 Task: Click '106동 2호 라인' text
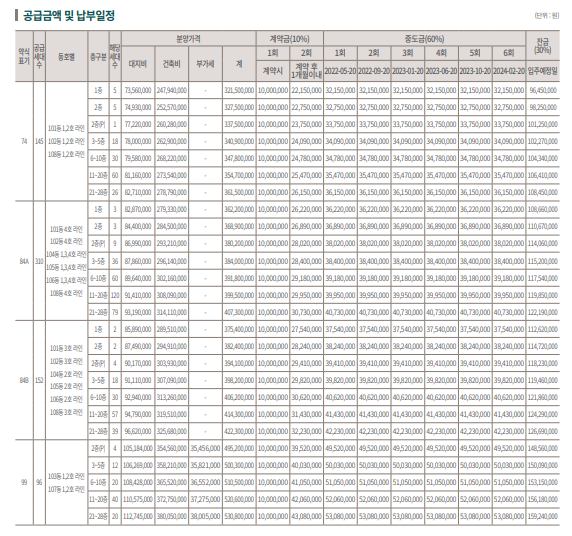66,399
